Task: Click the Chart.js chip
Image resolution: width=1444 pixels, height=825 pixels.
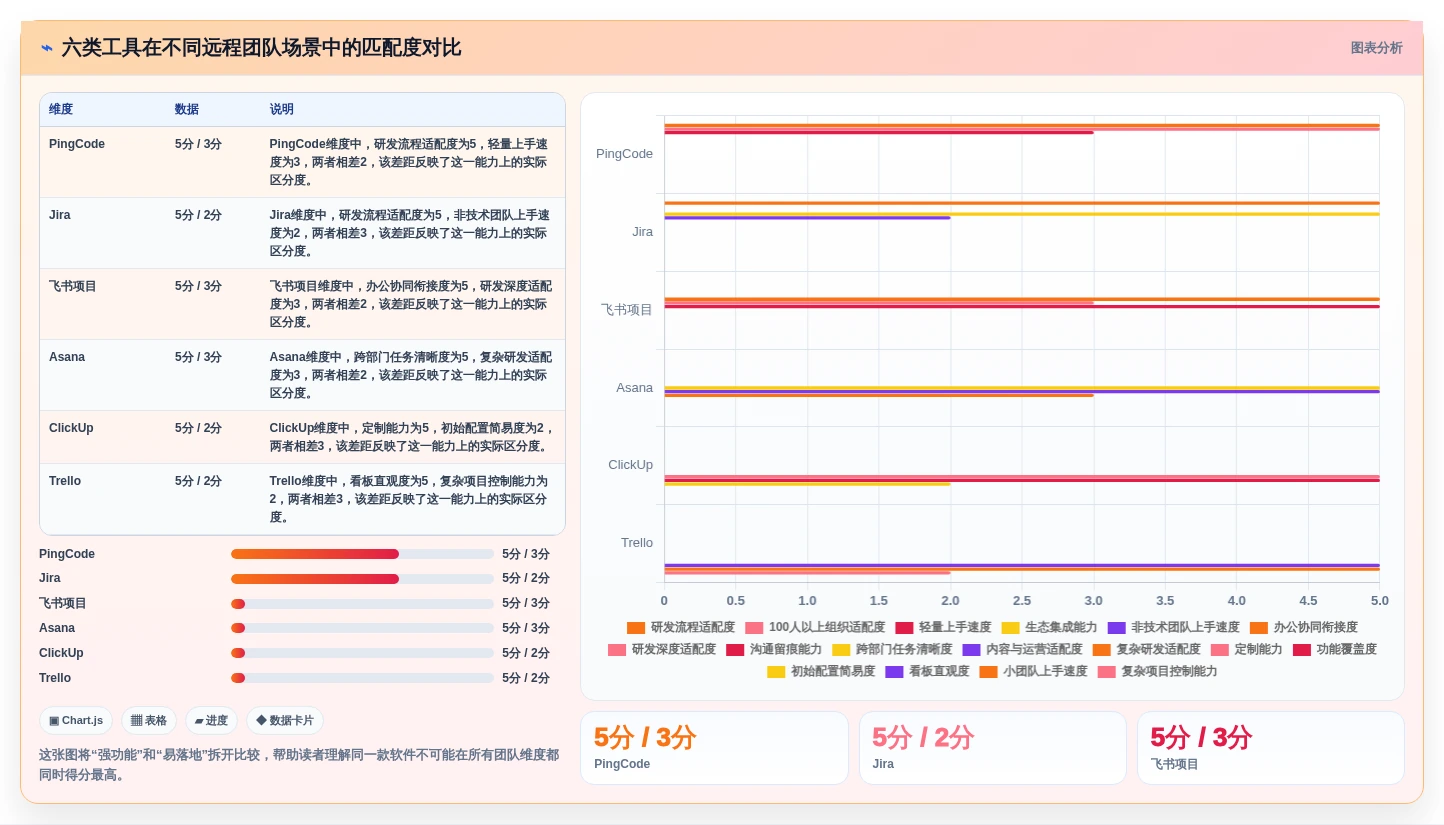Action: pos(76,720)
